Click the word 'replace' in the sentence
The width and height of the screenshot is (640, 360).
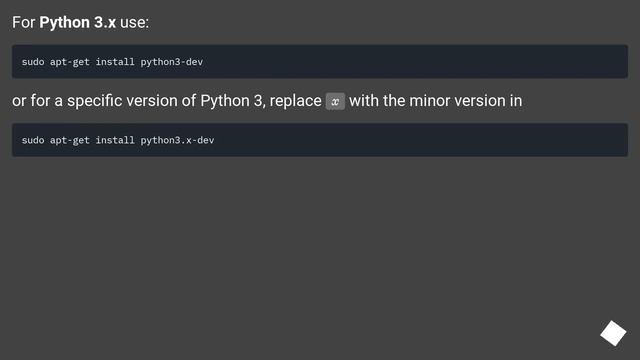coord(296,101)
